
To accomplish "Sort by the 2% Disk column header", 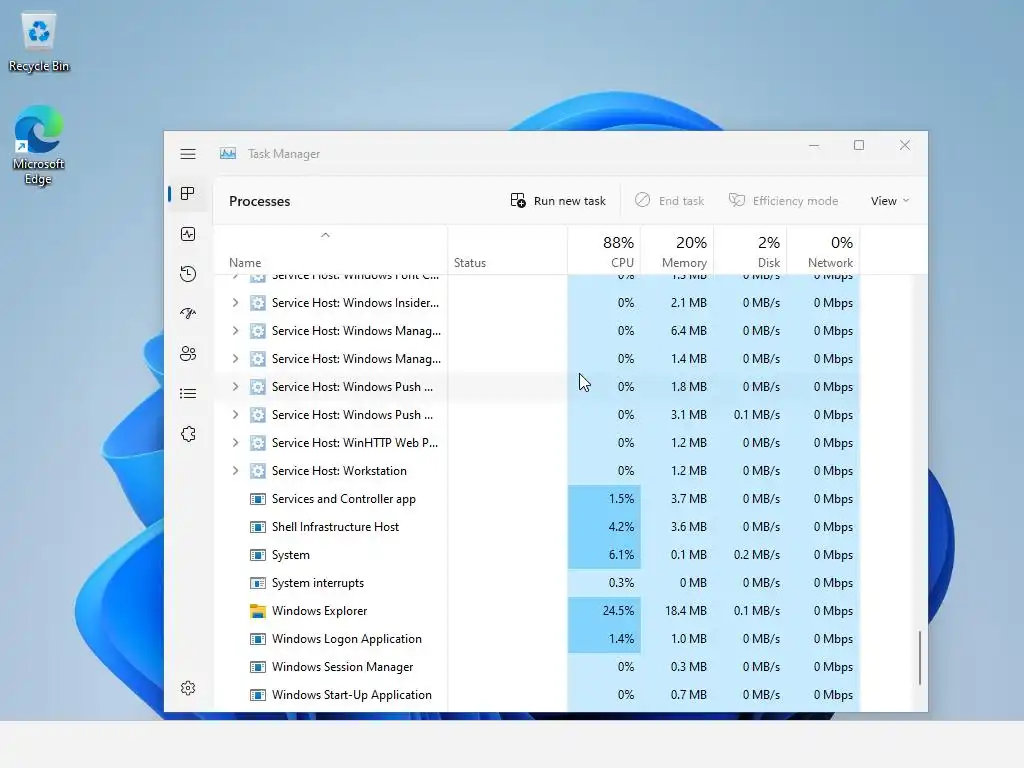I will point(750,251).
